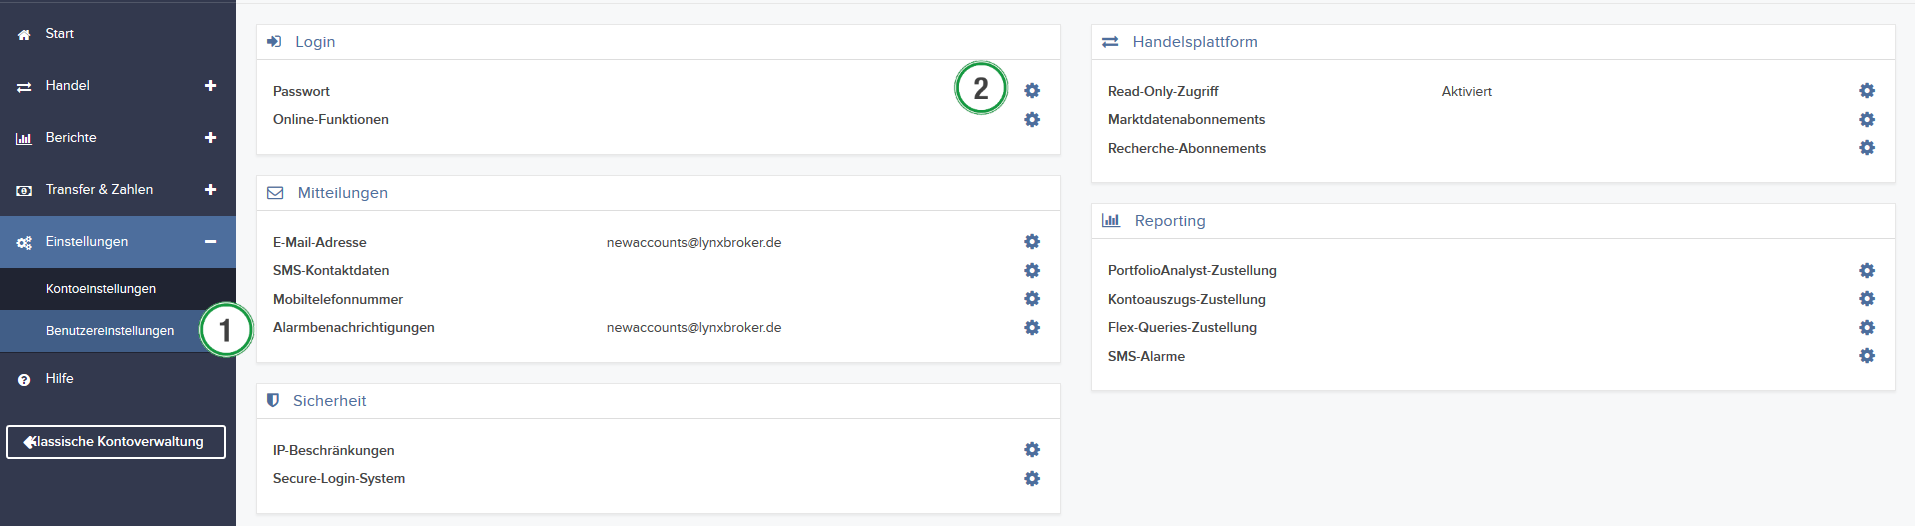Collapse the Einstellungen menu minus sign
This screenshot has height=526, width=1915.
click(210, 242)
